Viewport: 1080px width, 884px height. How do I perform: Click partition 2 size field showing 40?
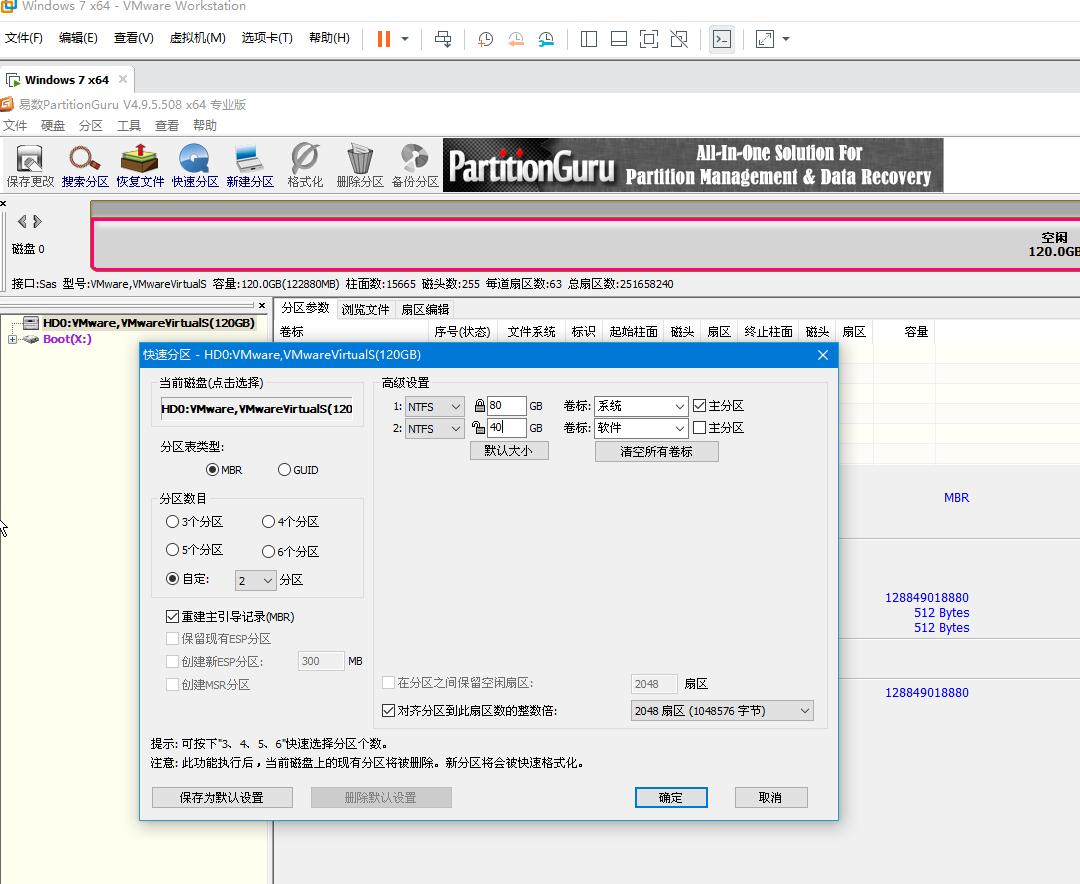pyautogui.click(x=506, y=428)
